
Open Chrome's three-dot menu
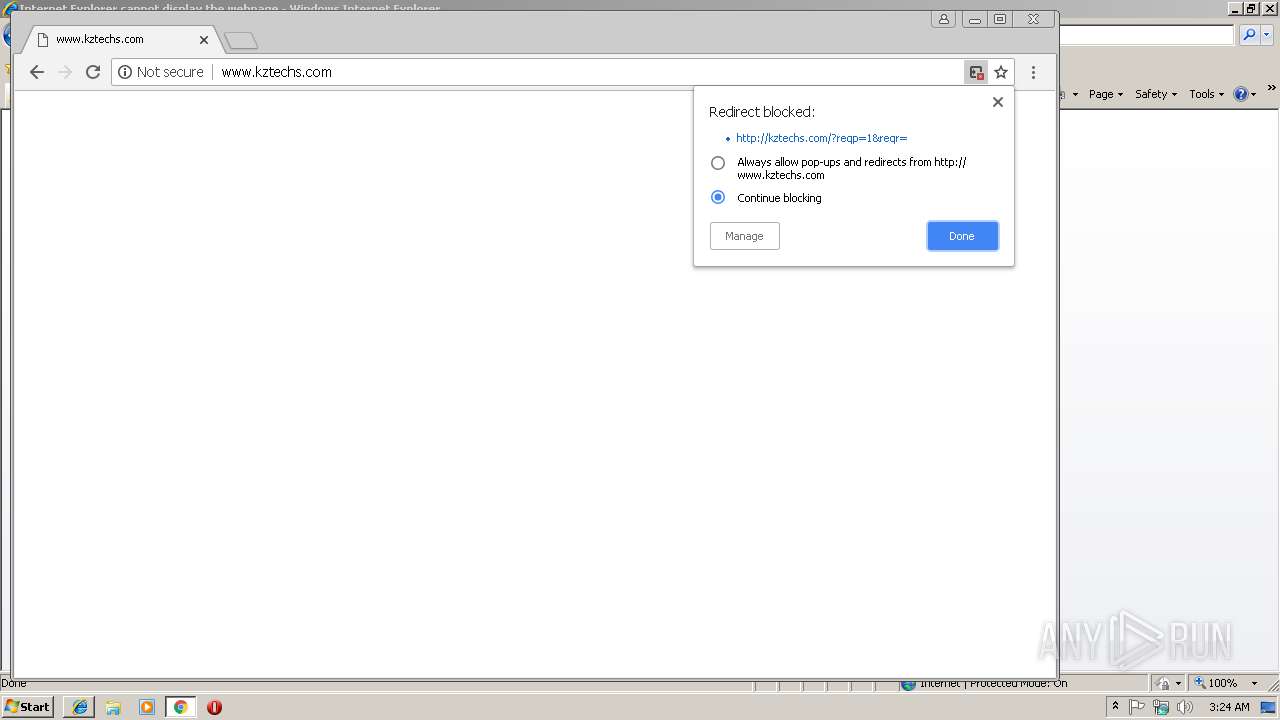pos(1033,72)
